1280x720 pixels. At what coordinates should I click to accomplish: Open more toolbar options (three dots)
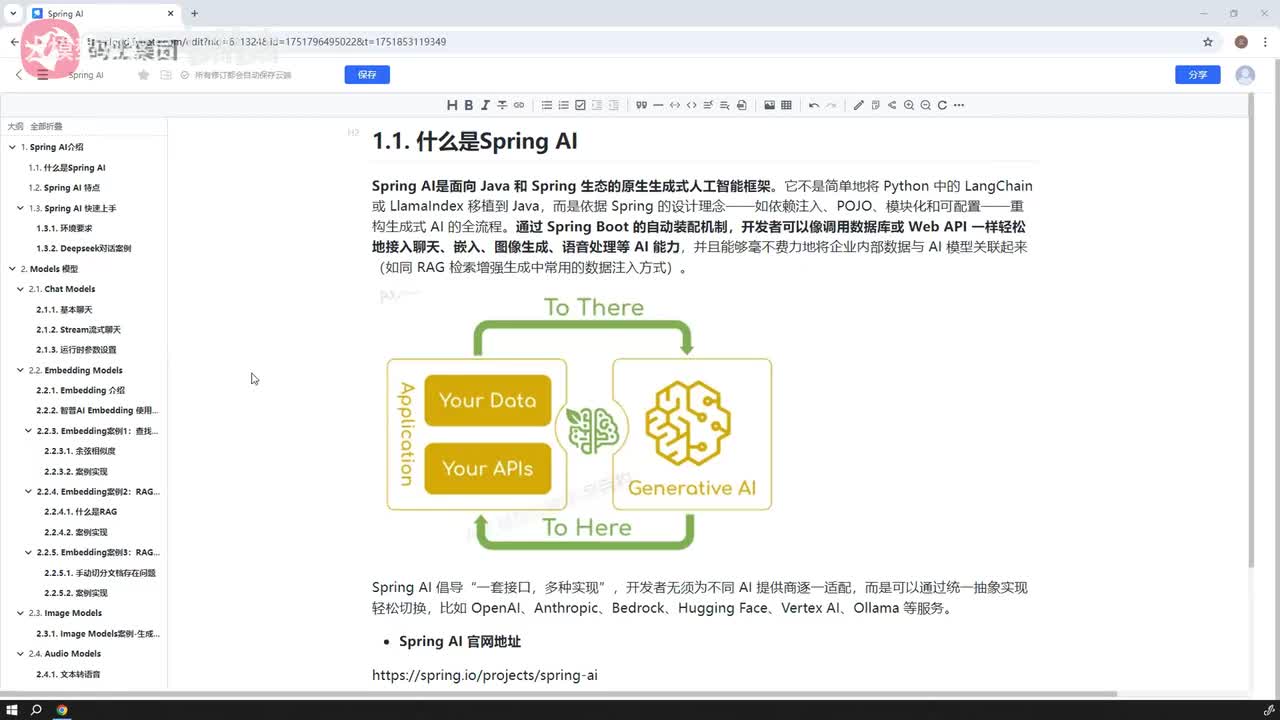click(x=959, y=105)
